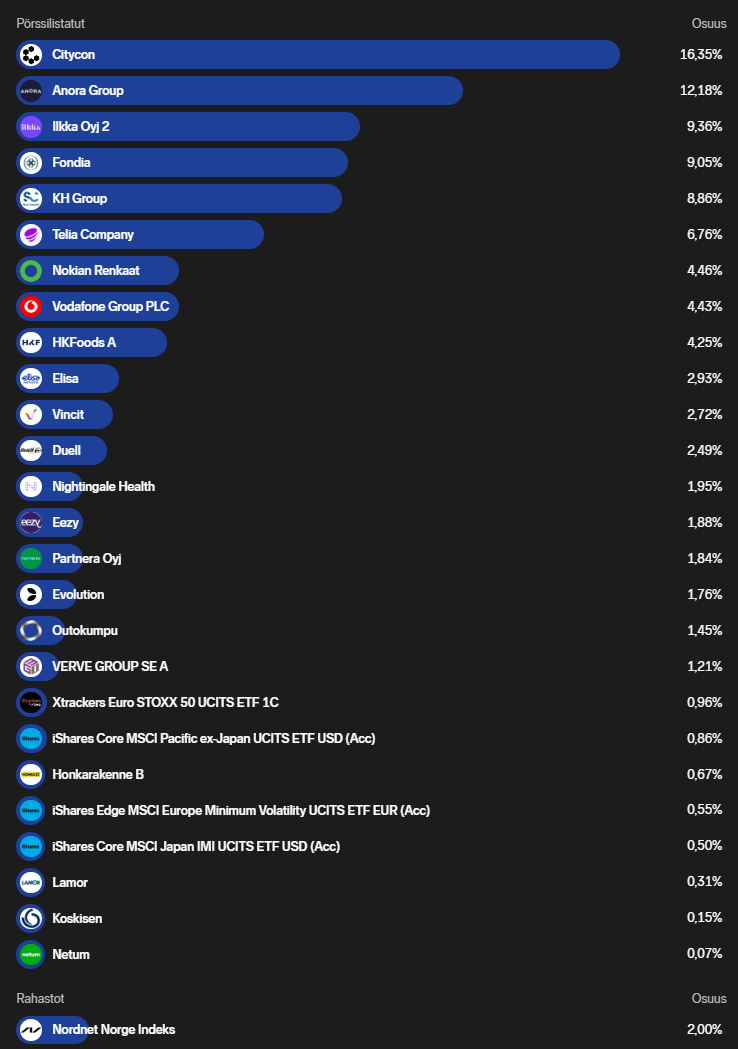Viewport: 738px width, 1049px height.
Task: Click the Koskisen logo icon
Action: click(31, 919)
